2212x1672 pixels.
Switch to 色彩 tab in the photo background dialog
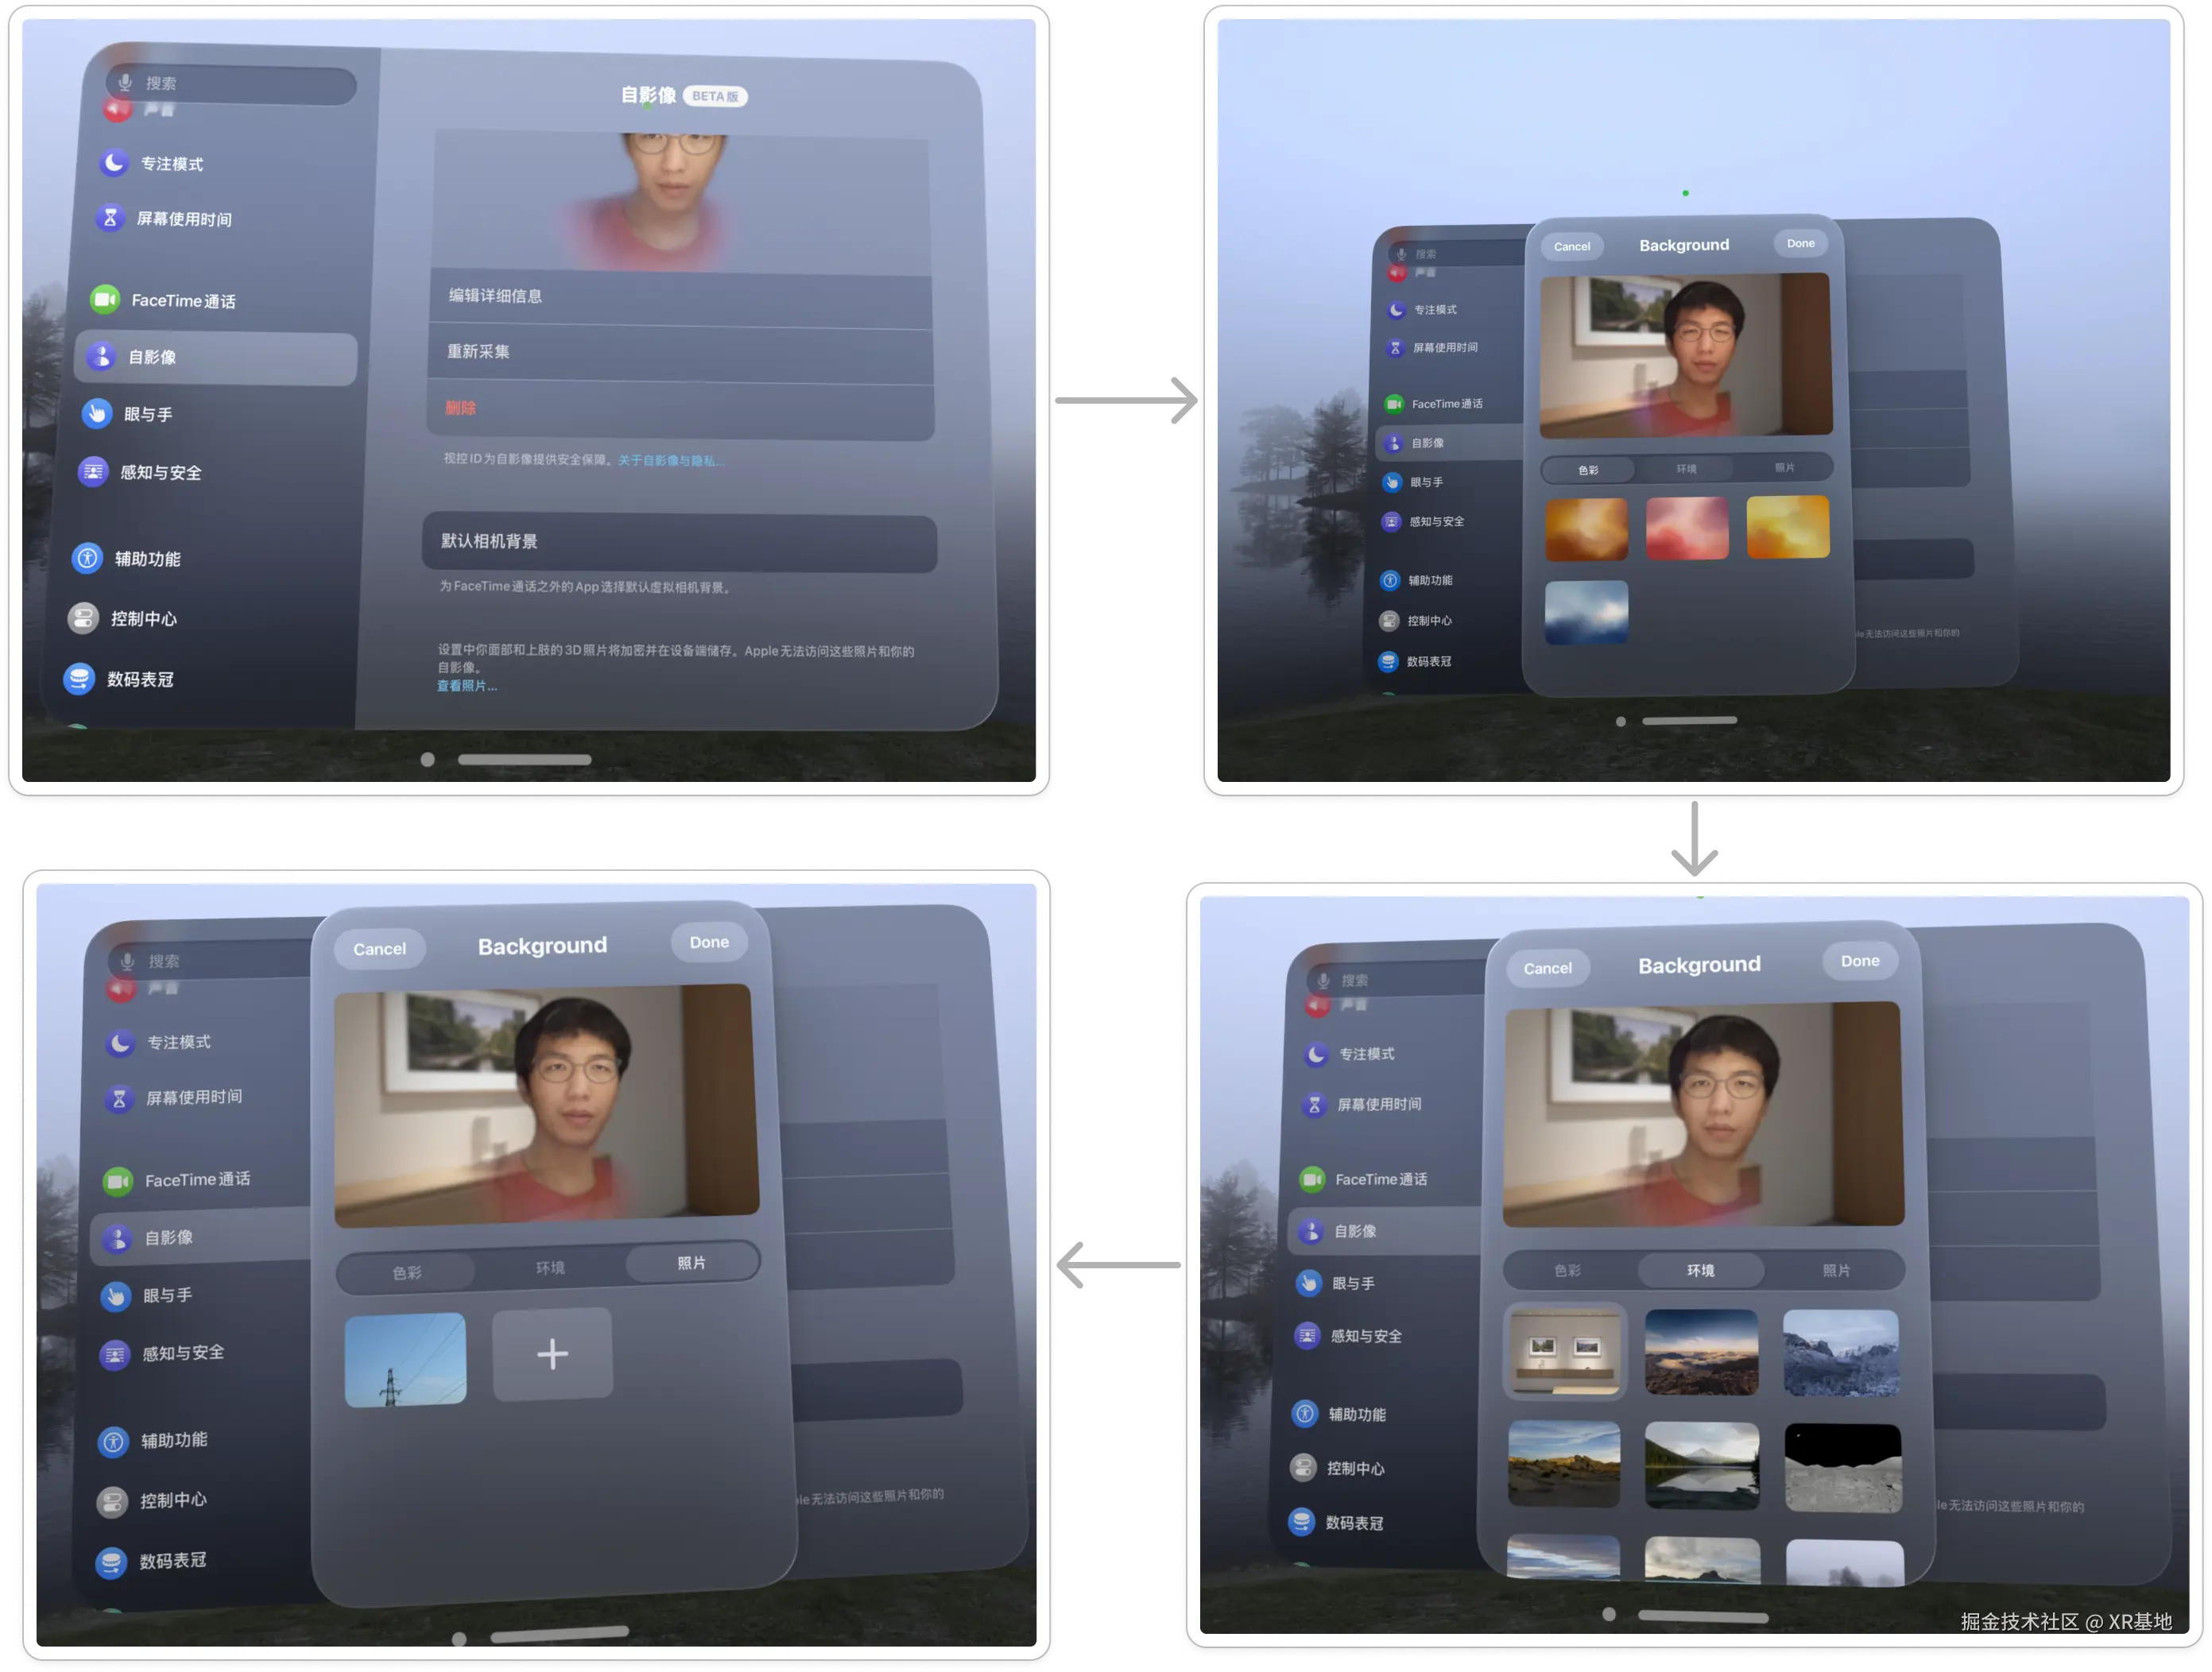point(407,1272)
